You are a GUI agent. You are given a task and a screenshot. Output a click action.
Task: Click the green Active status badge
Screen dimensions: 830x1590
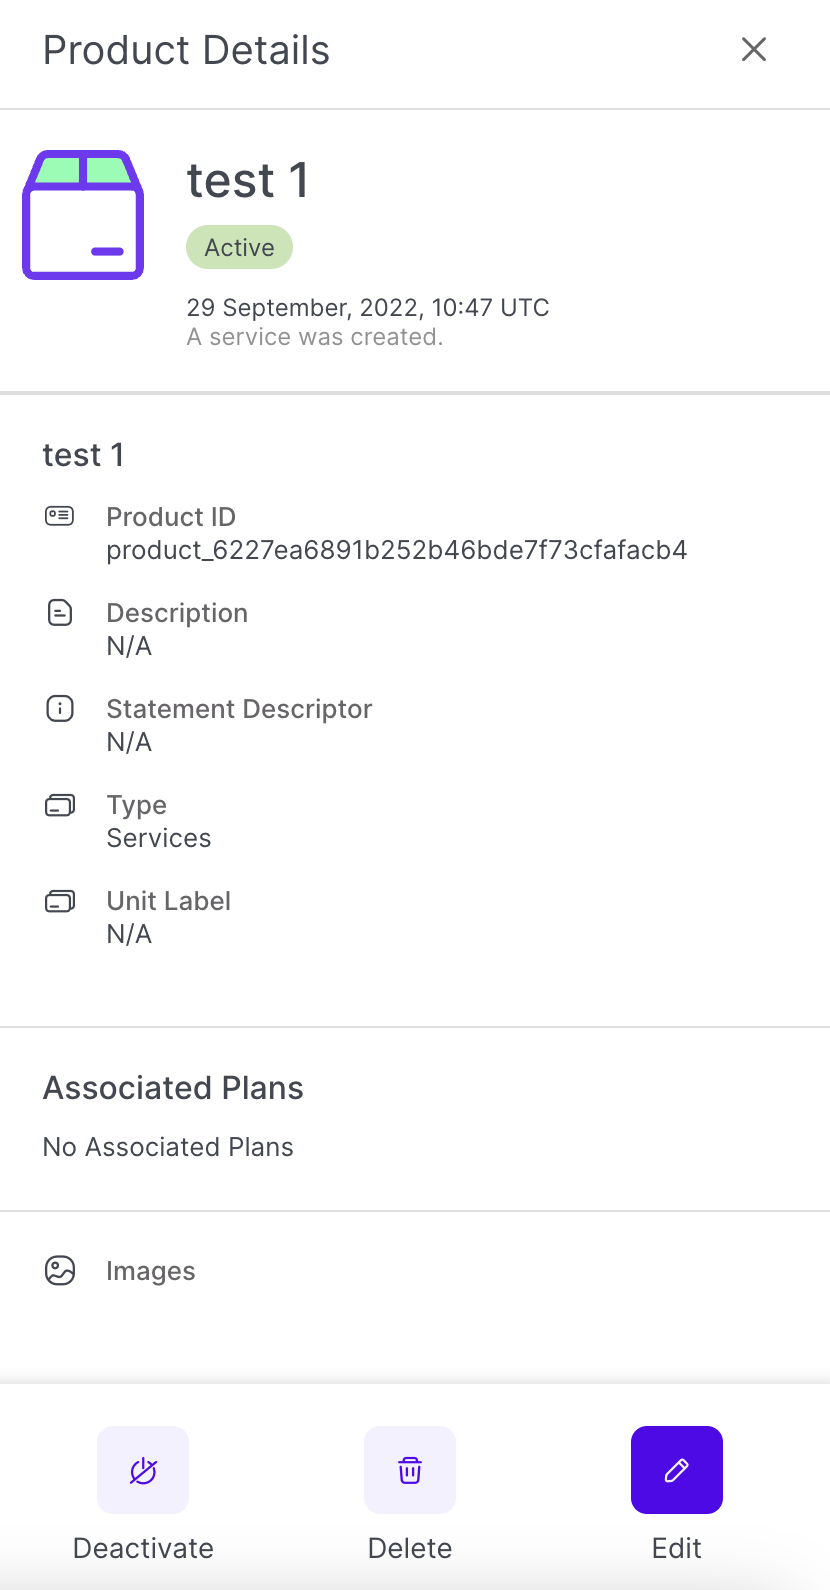[x=239, y=247]
